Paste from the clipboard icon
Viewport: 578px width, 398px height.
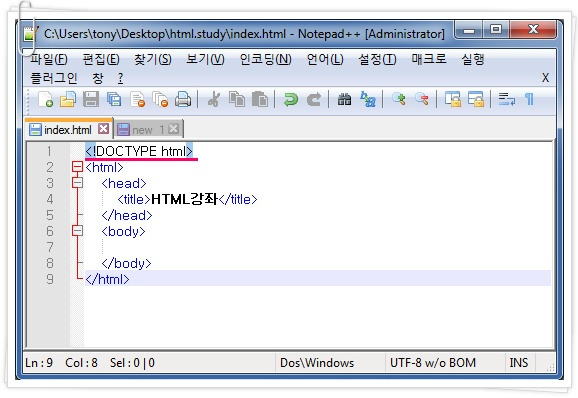pyautogui.click(x=260, y=100)
